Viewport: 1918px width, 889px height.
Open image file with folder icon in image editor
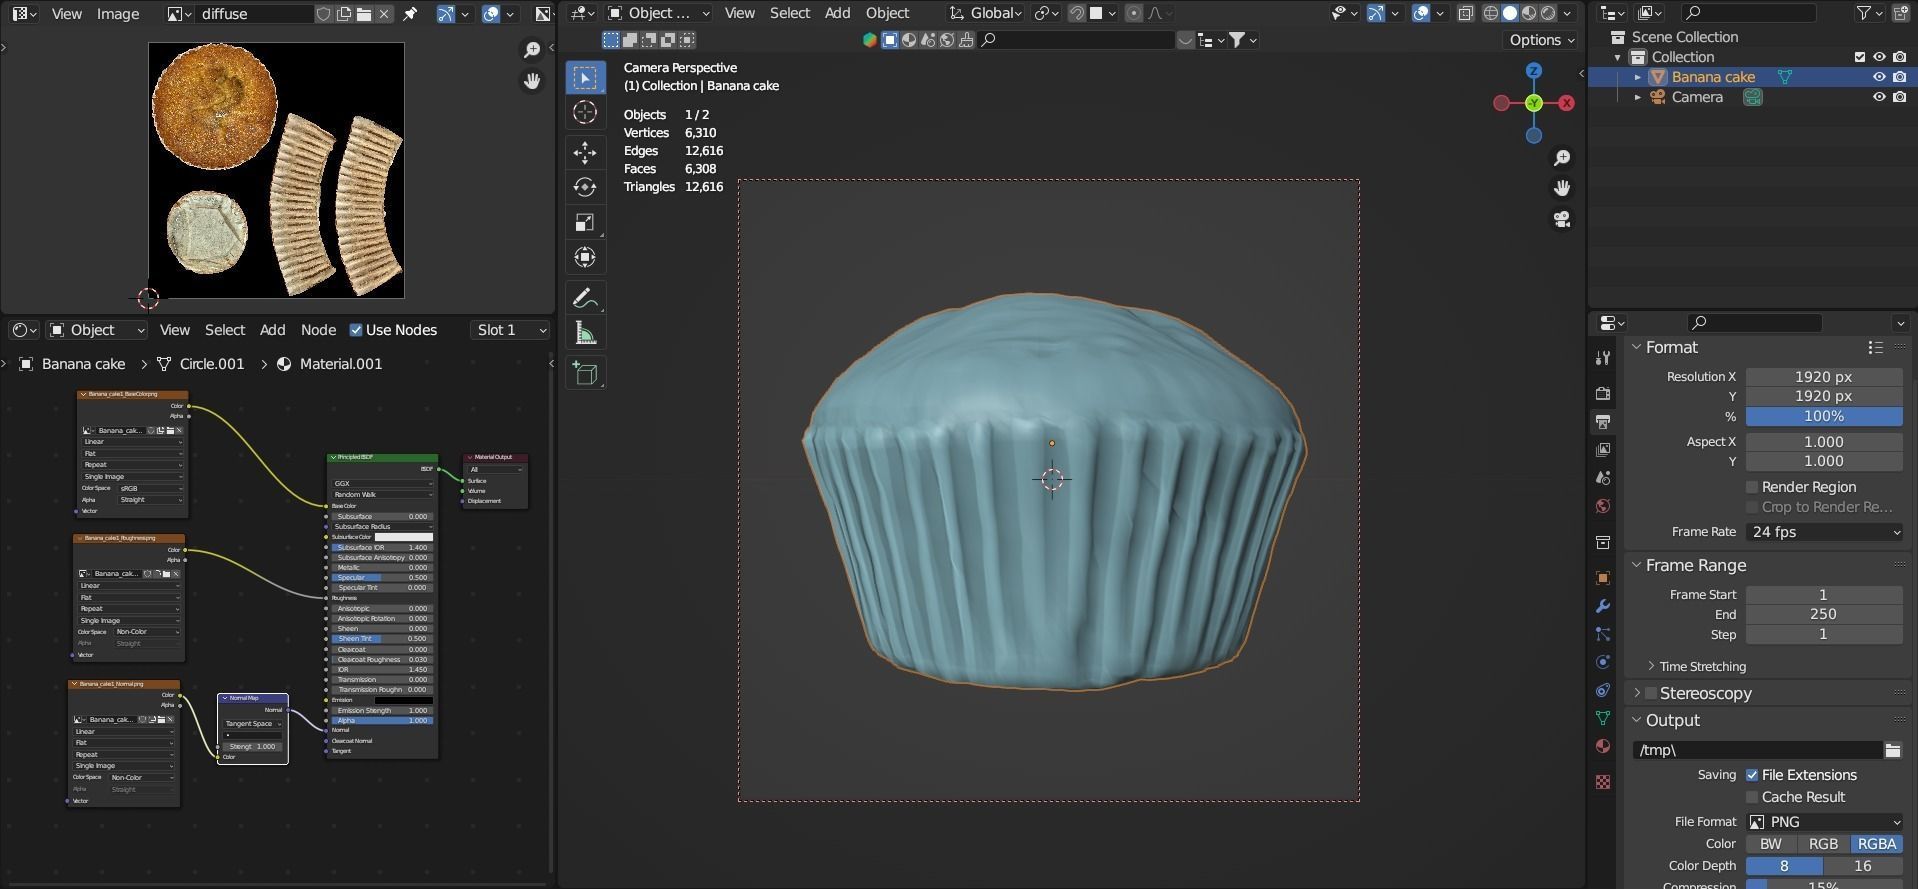pyautogui.click(x=364, y=14)
